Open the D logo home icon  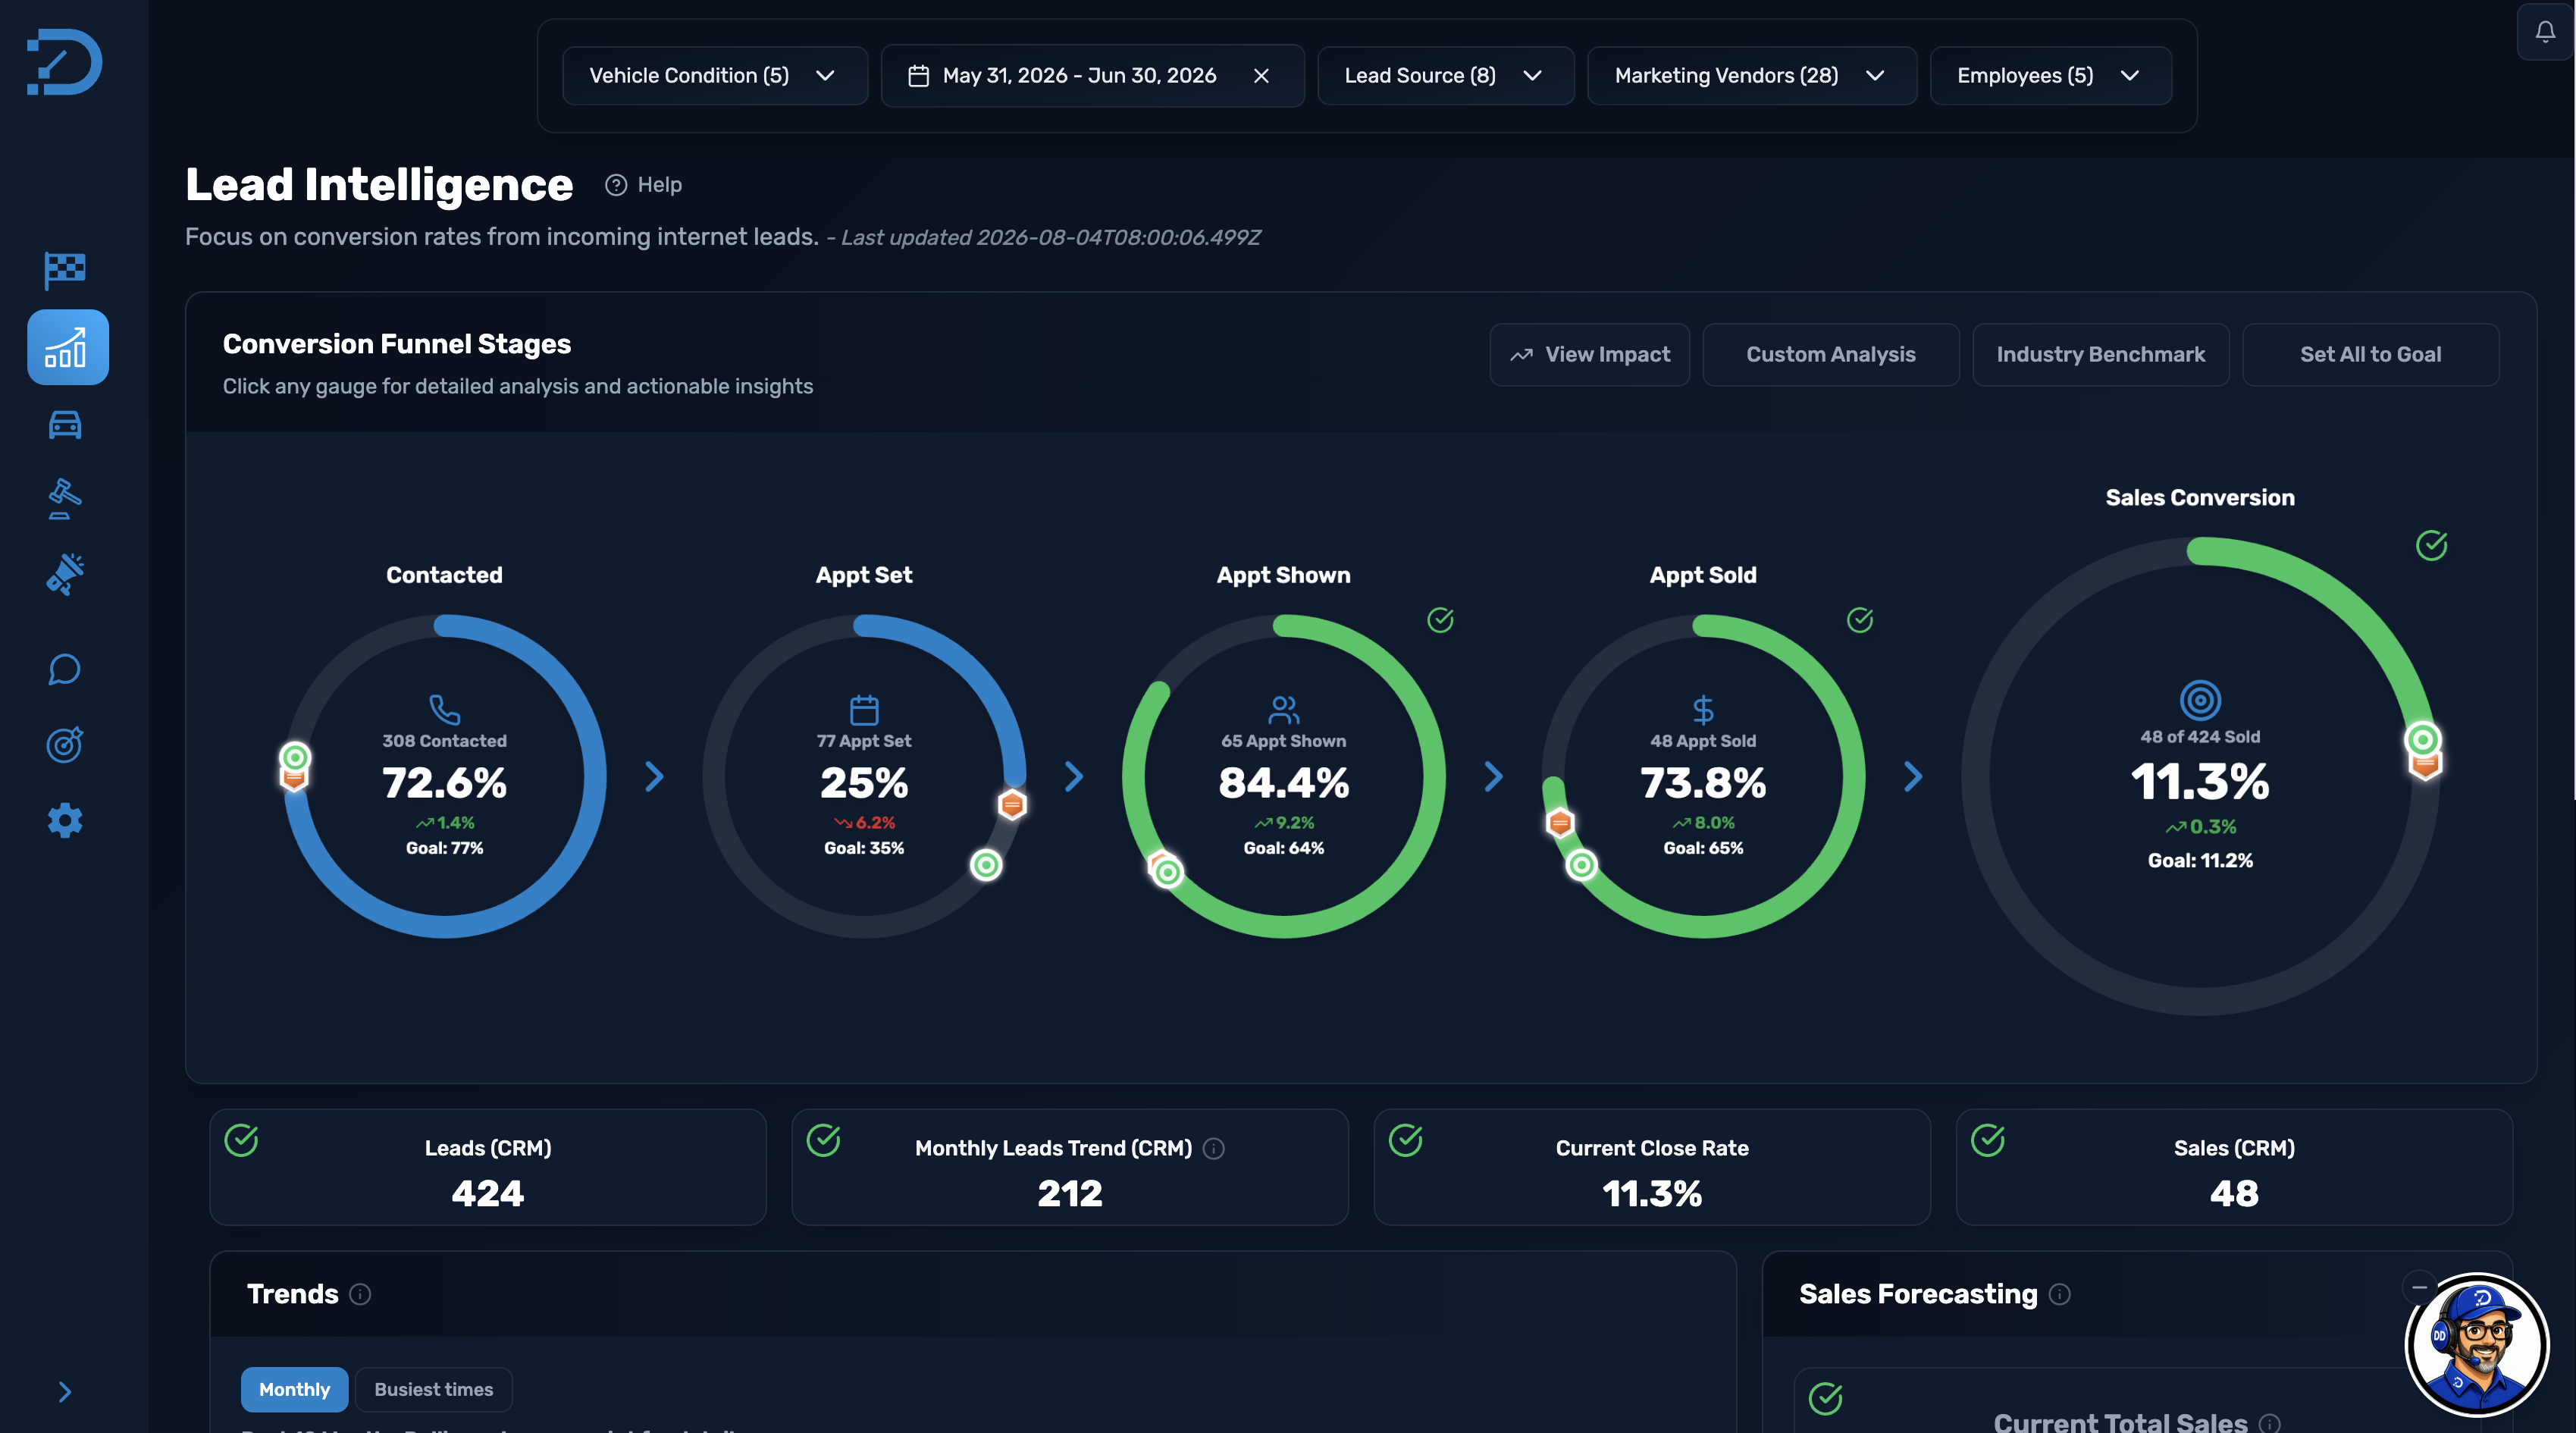64,62
